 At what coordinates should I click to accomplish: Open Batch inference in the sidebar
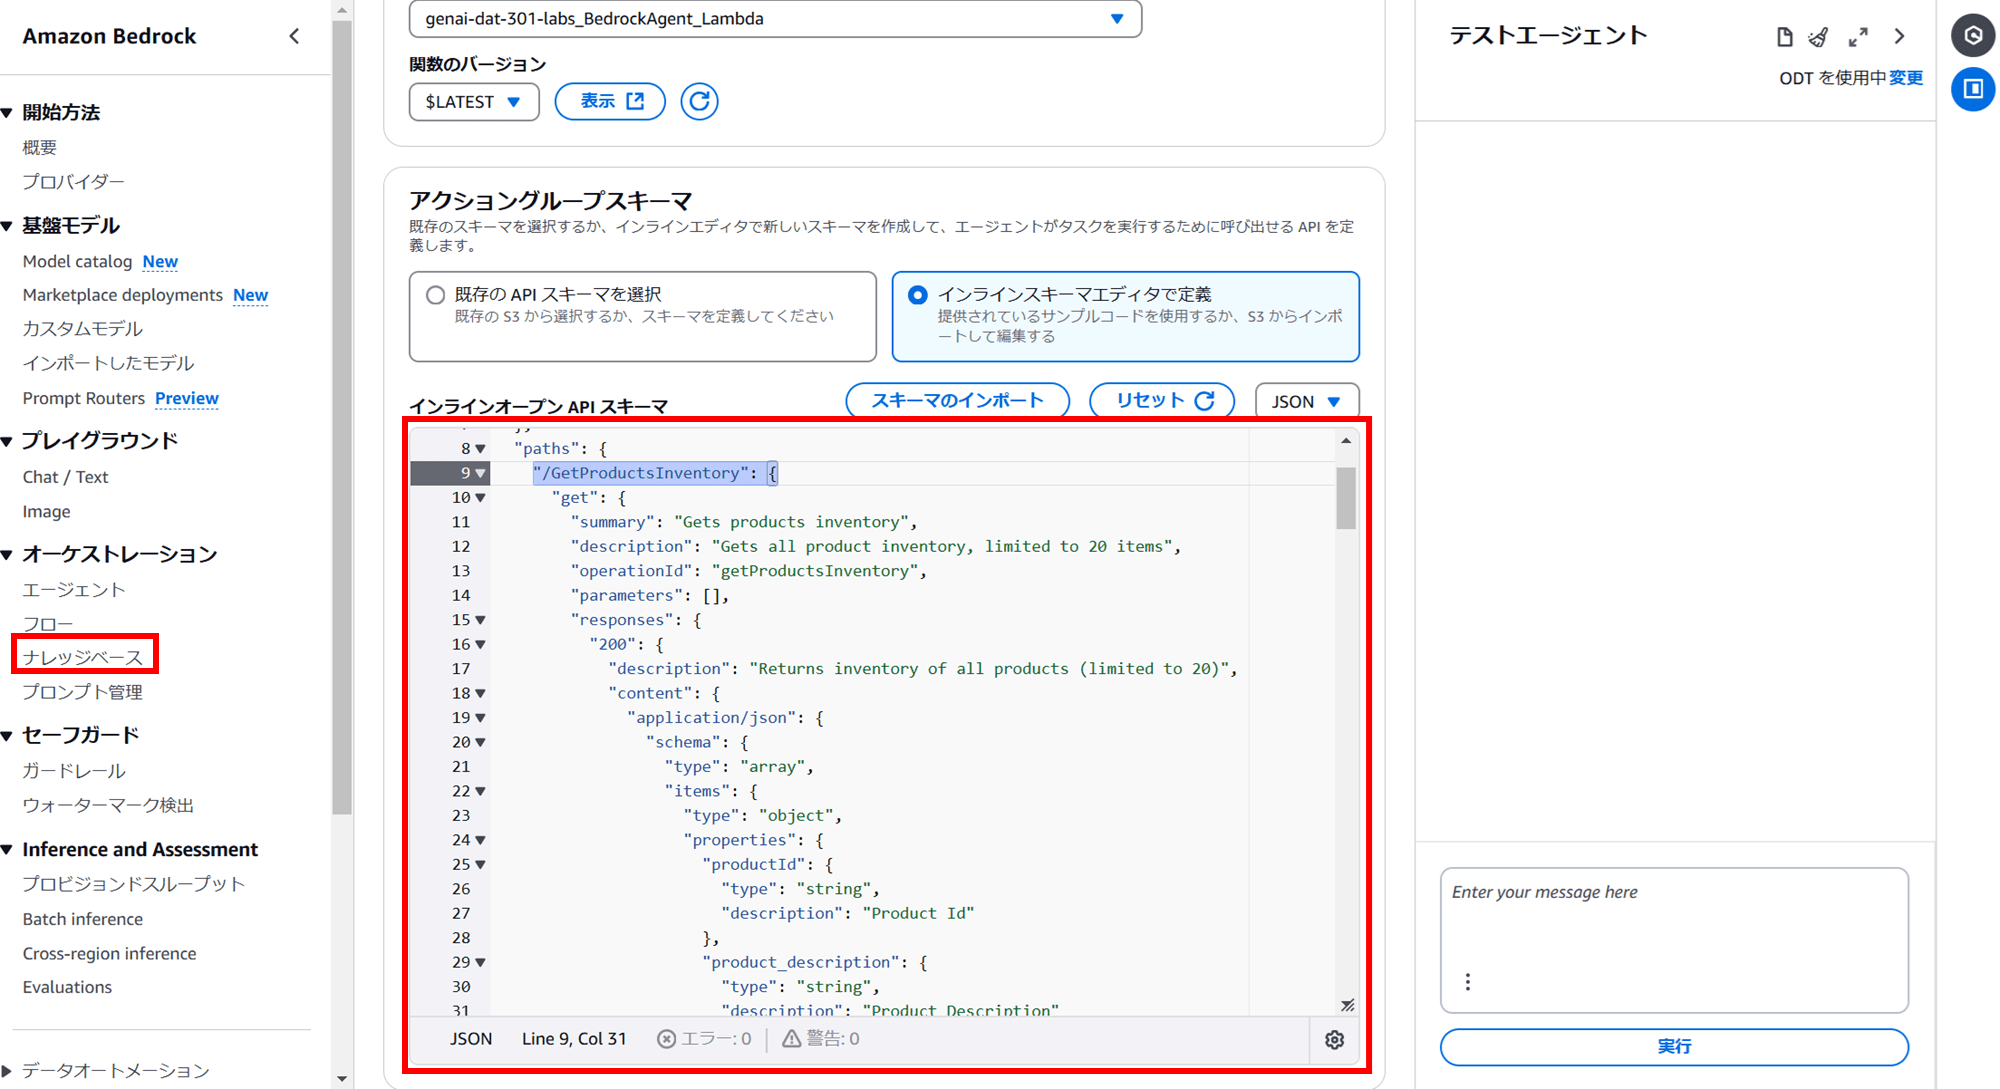[x=82, y=919]
